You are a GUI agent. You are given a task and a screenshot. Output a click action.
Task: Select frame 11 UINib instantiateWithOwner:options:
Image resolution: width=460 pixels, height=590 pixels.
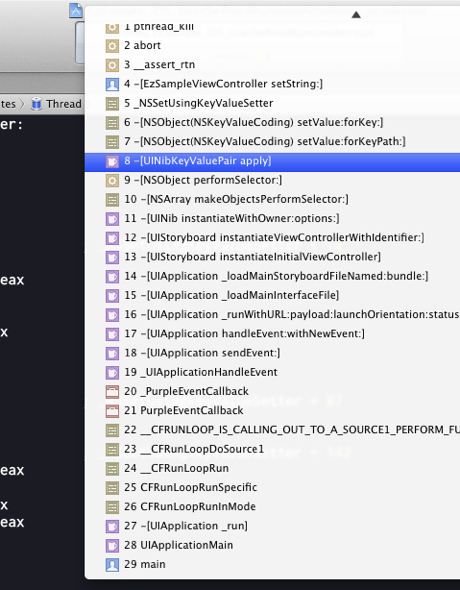(x=272, y=218)
